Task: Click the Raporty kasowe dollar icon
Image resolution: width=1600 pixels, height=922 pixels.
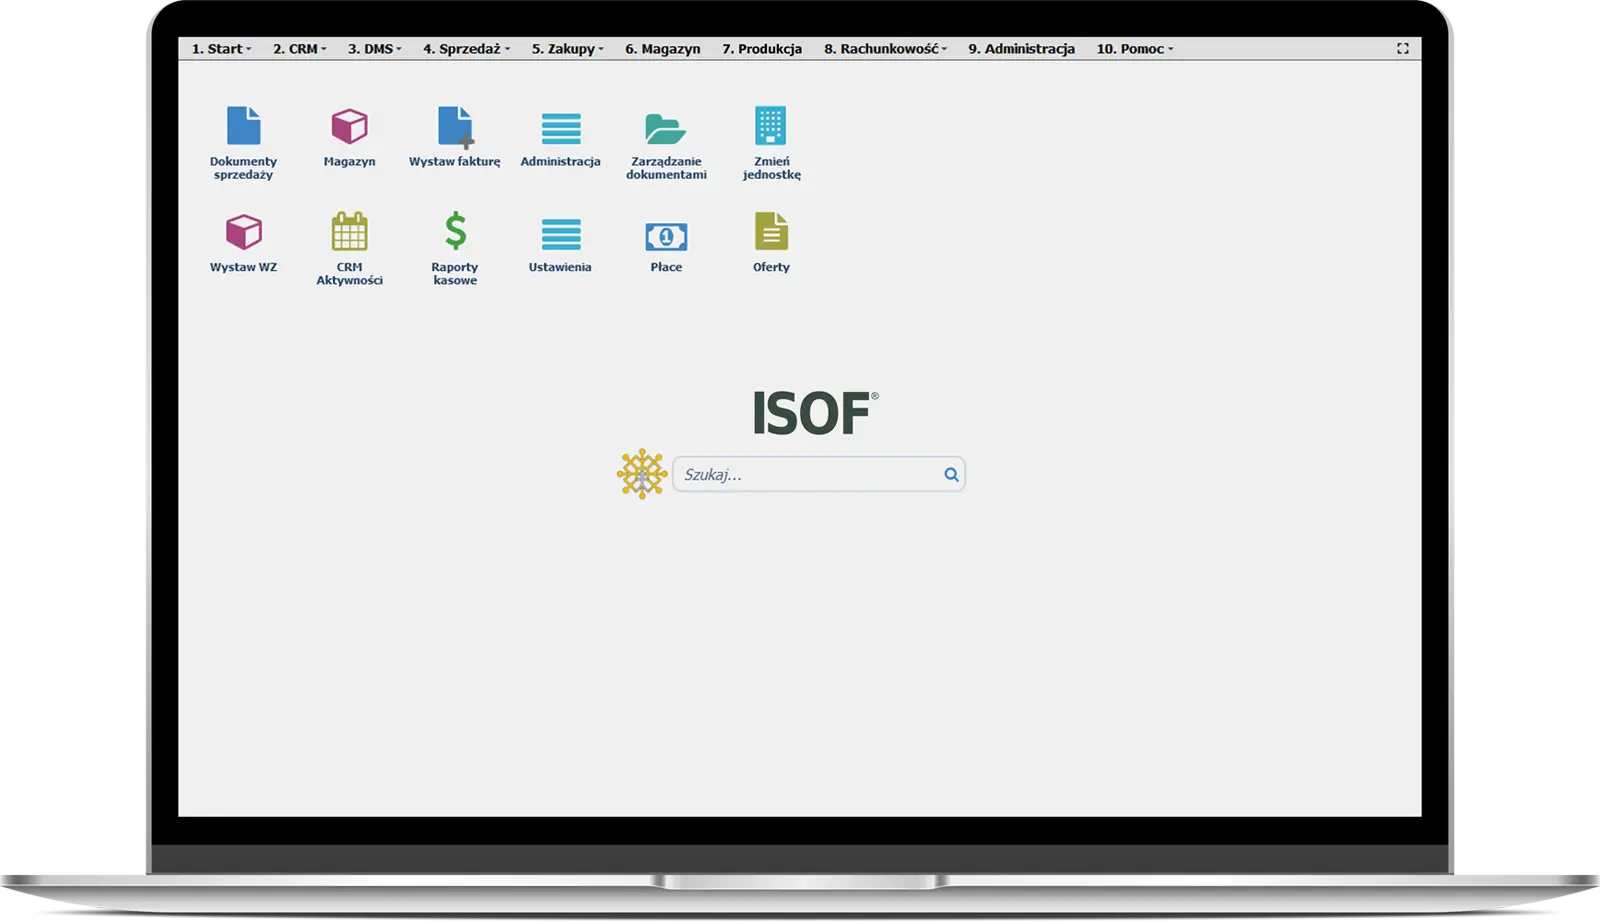Action: pyautogui.click(x=455, y=232)
